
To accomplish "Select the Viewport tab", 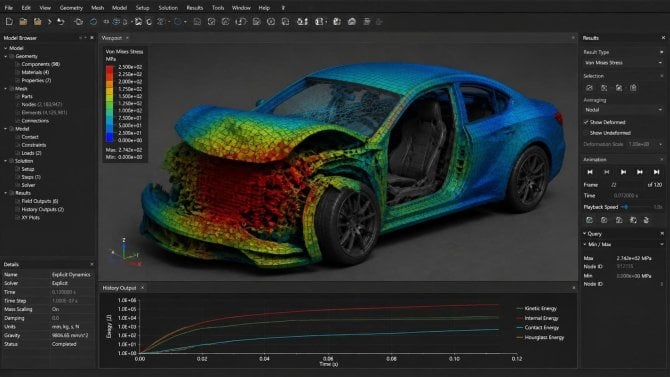I will click(112, 38).
